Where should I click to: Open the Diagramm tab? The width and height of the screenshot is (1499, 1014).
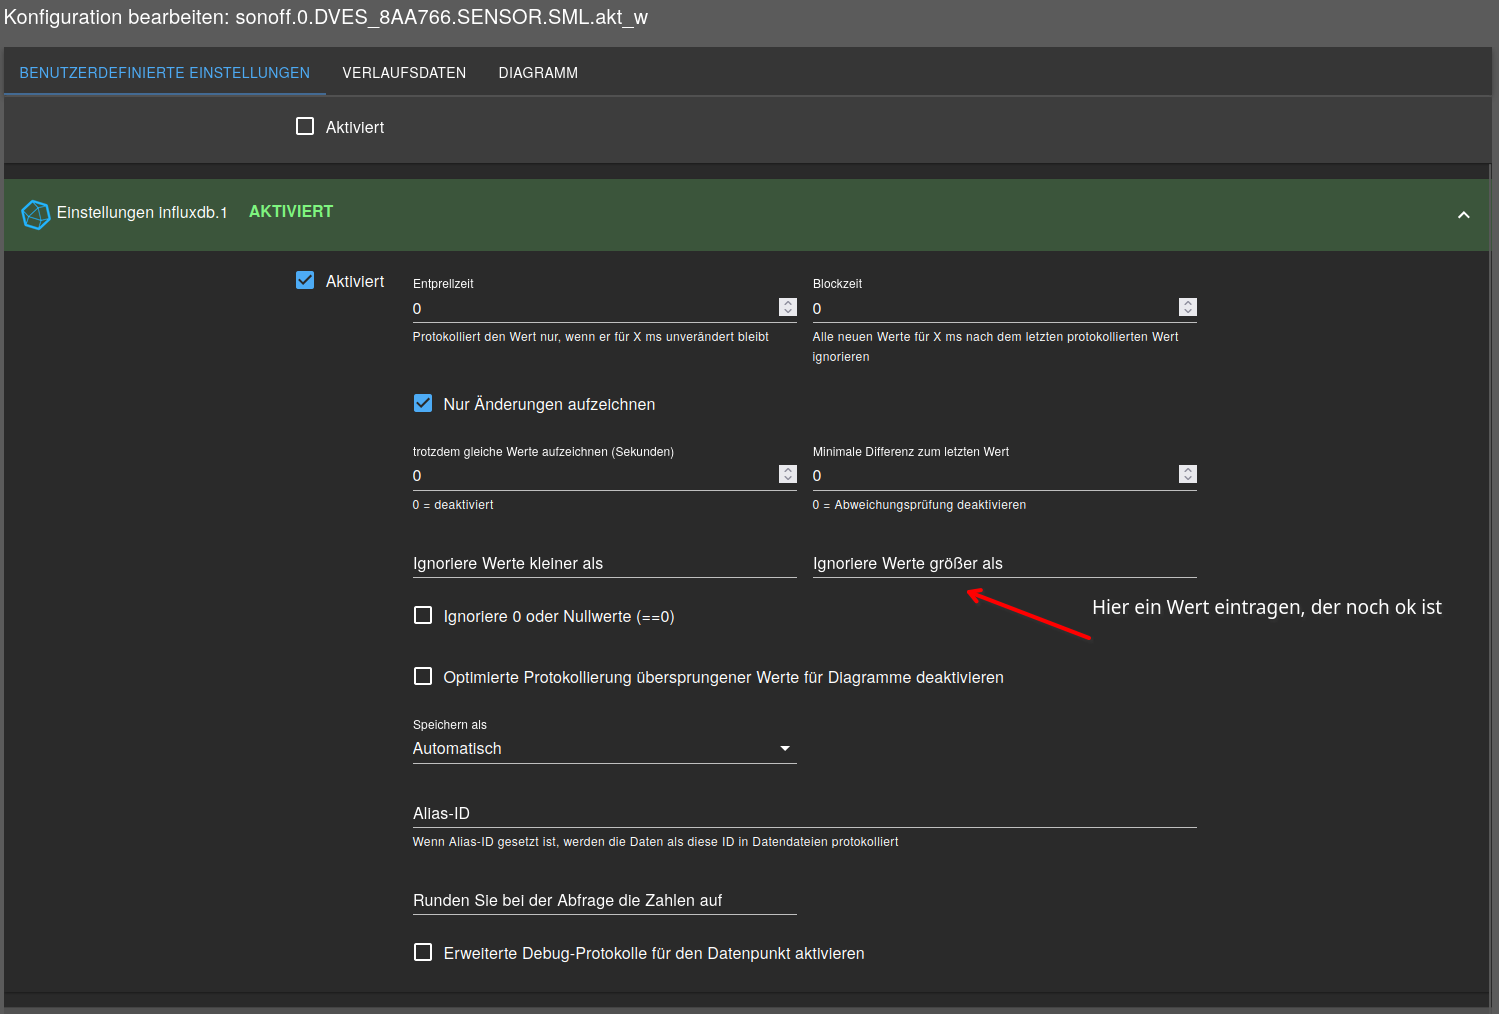(x=538, y=73)
